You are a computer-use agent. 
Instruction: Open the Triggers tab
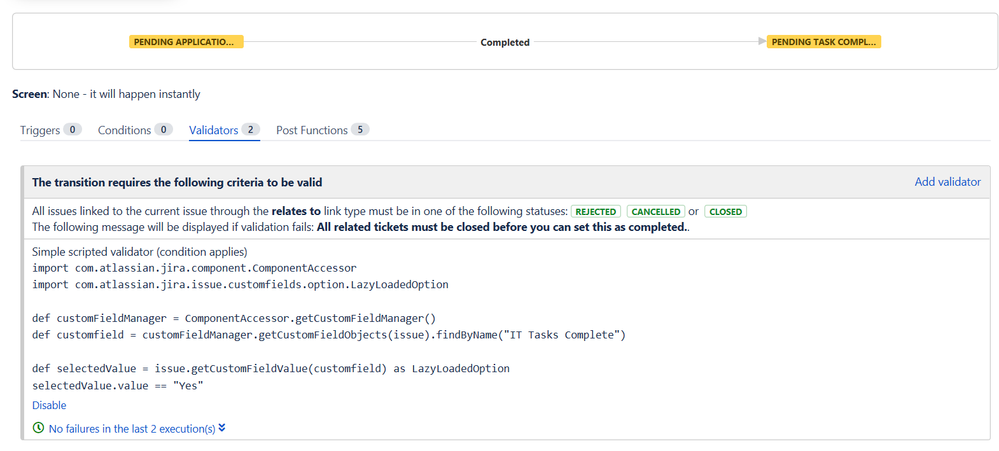point(40,130)
